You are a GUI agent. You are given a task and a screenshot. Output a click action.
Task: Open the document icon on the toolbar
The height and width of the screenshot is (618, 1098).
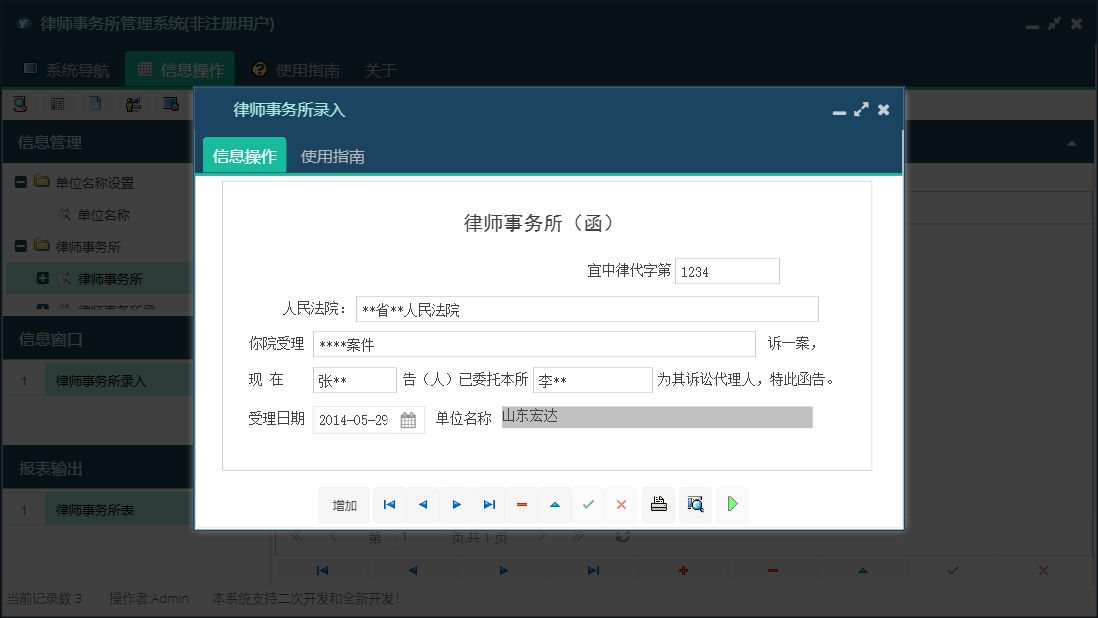[94, 104]
